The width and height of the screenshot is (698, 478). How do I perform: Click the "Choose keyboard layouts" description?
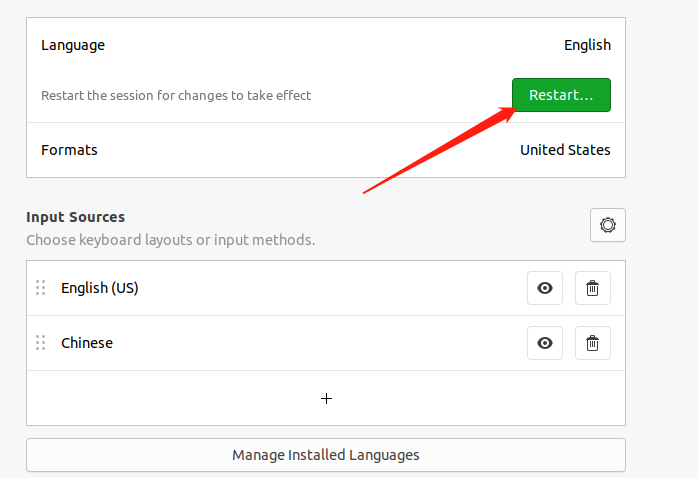pyautogui.click(x=170, y=240)
